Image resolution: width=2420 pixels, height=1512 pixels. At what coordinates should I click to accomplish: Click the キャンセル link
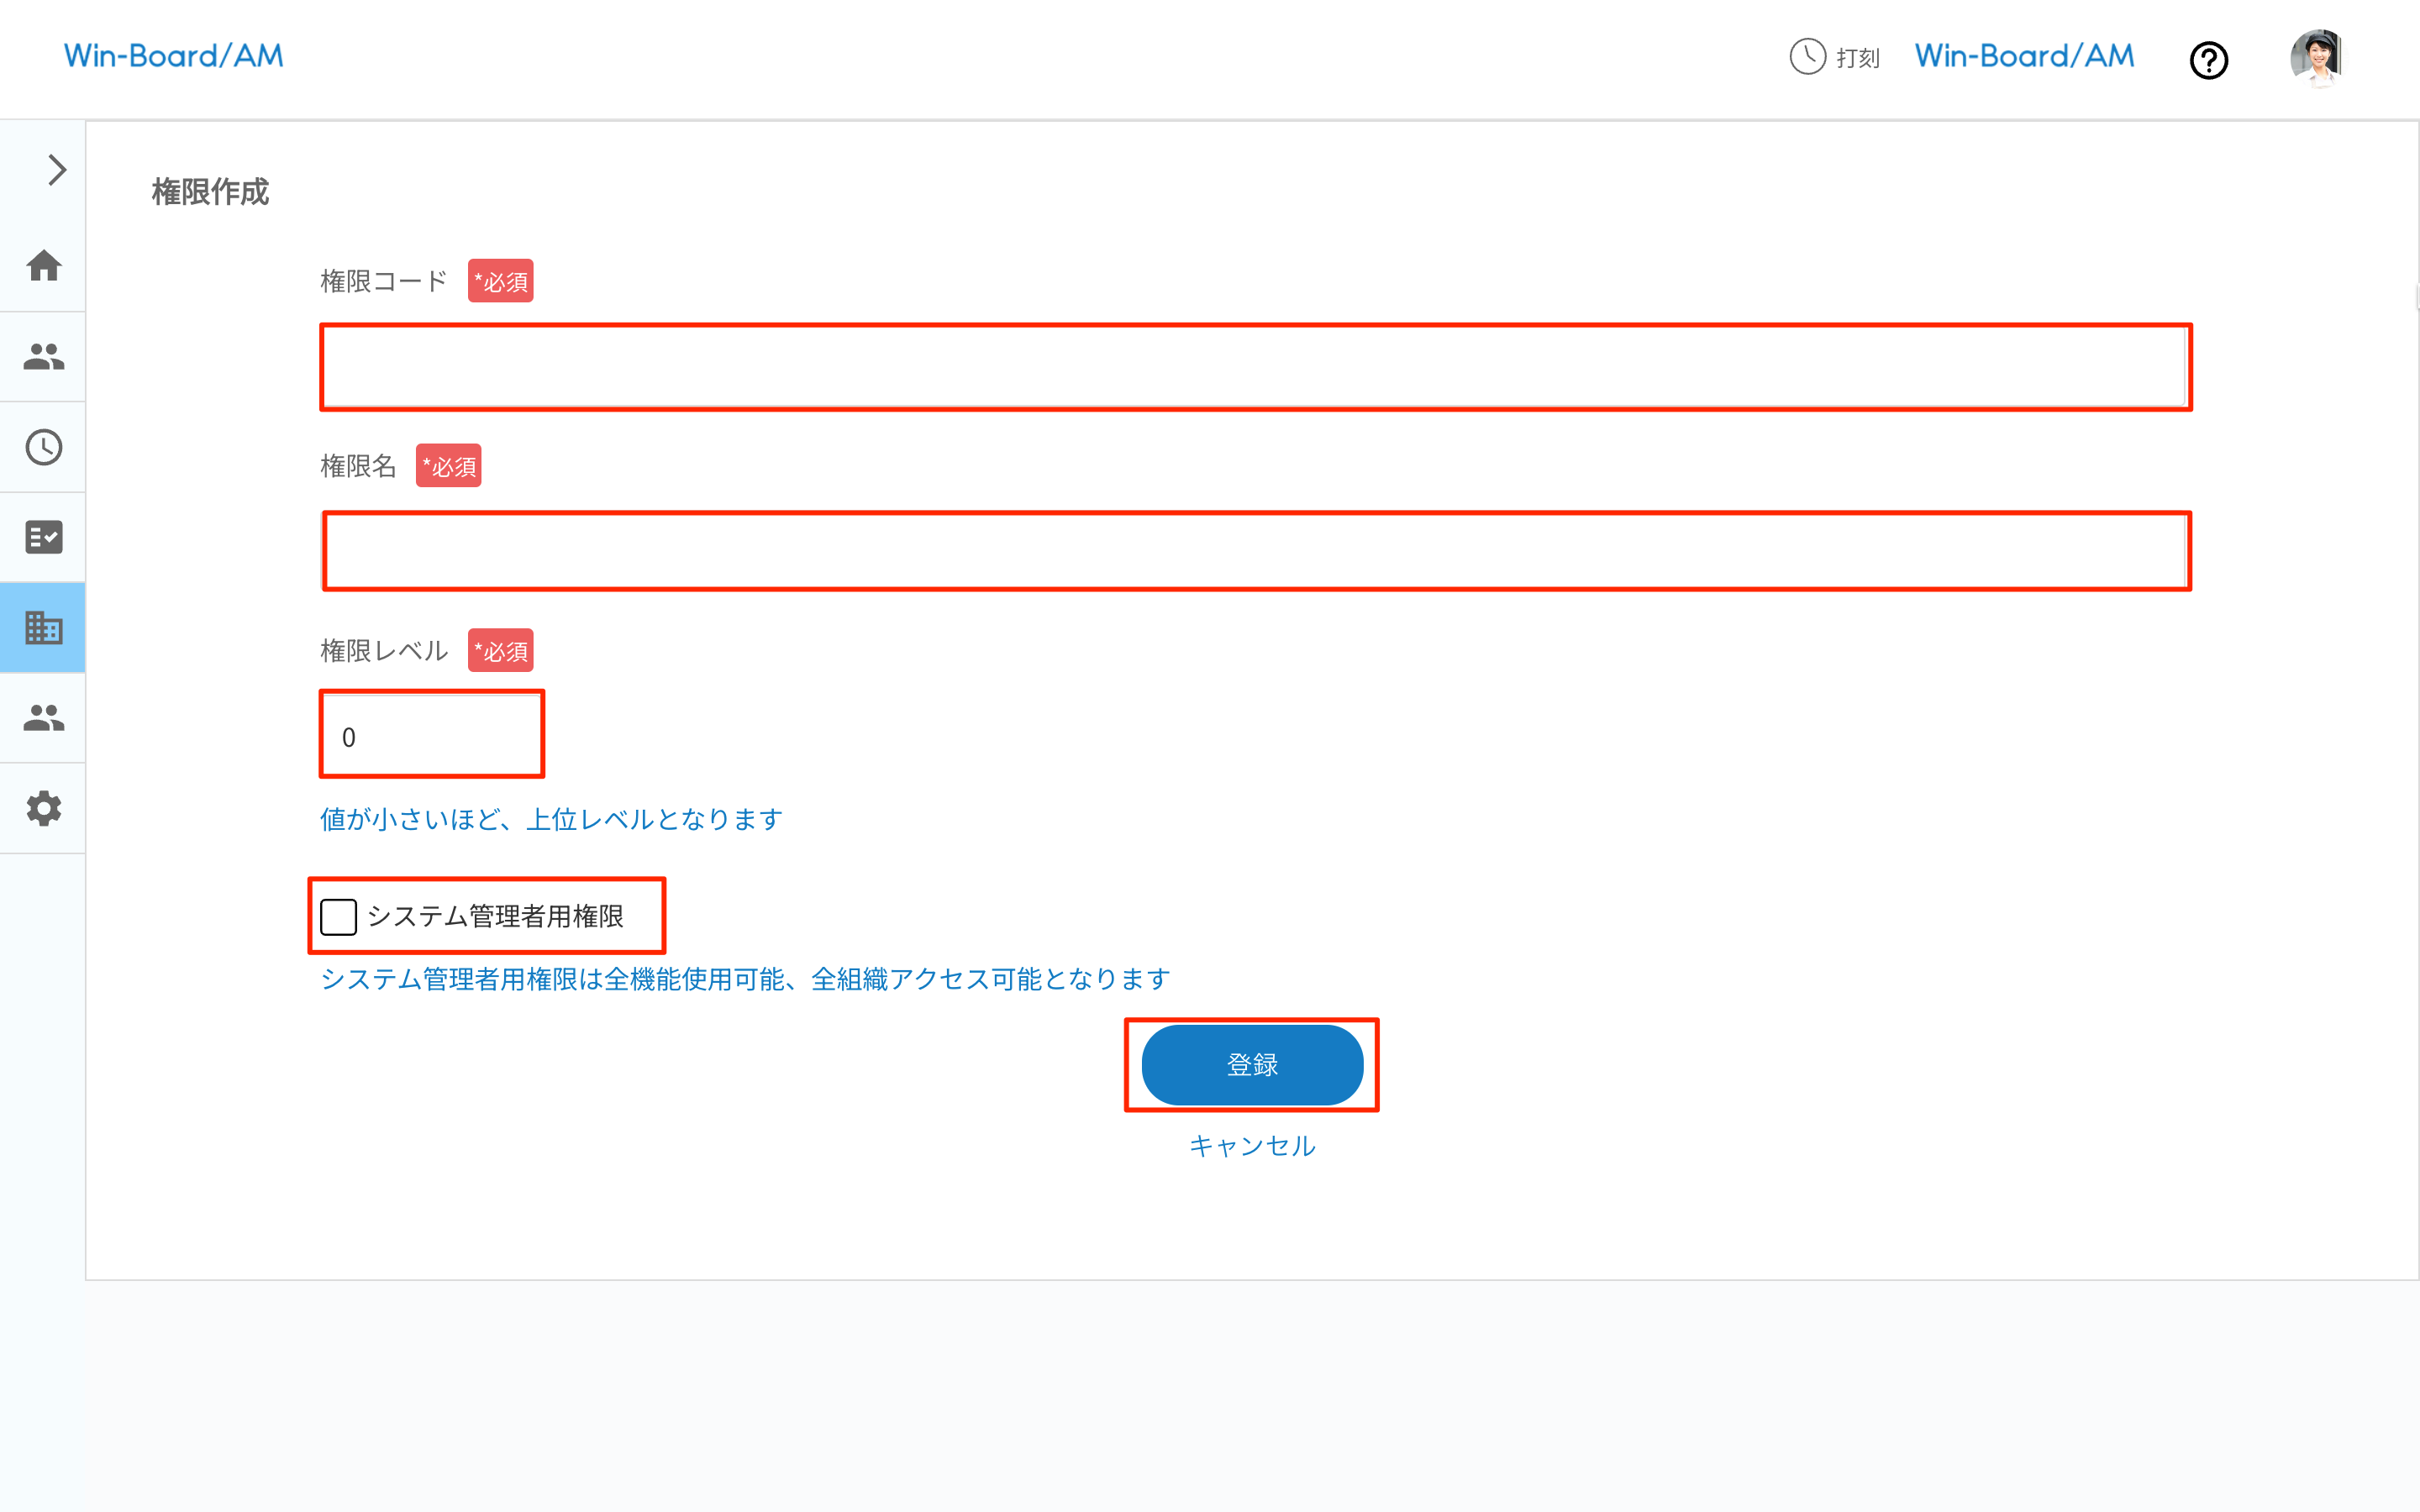pyautogui.click(x=1251, y=1146)
